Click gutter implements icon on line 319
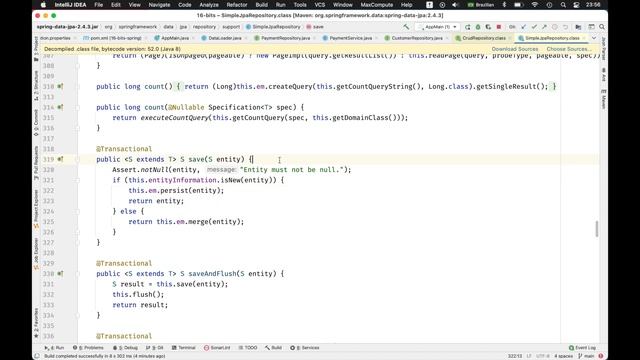Viewport: 640px width, 360px height. (x=60, y=159)
